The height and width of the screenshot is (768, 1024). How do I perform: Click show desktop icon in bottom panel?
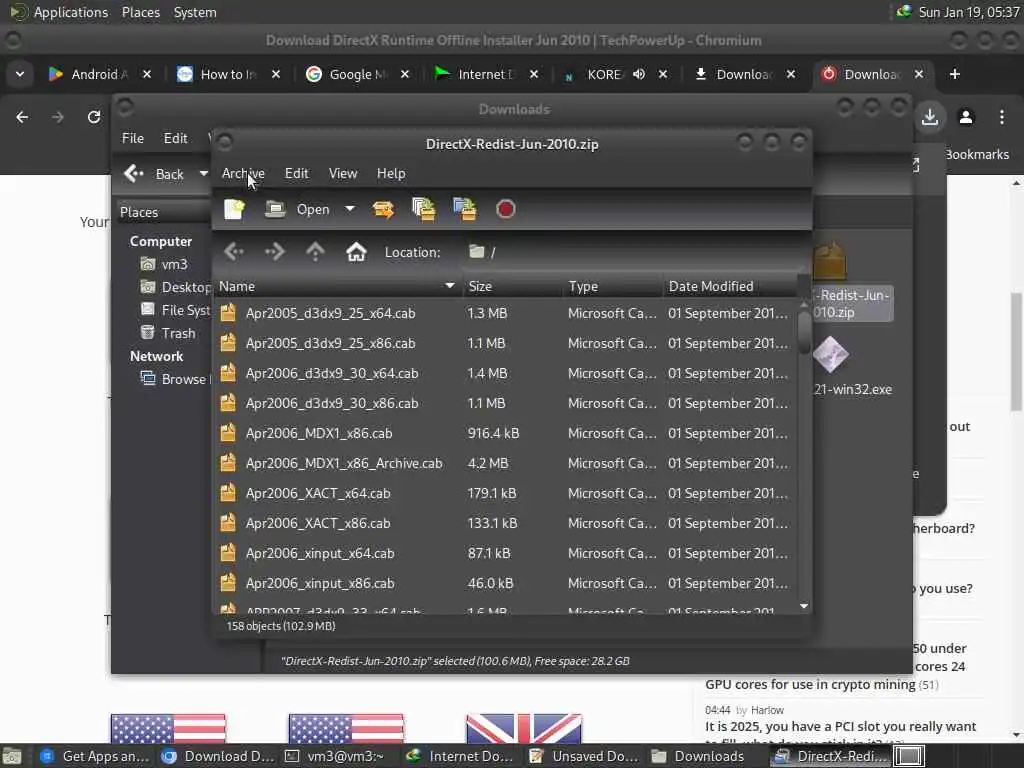[x=12, y=756]
